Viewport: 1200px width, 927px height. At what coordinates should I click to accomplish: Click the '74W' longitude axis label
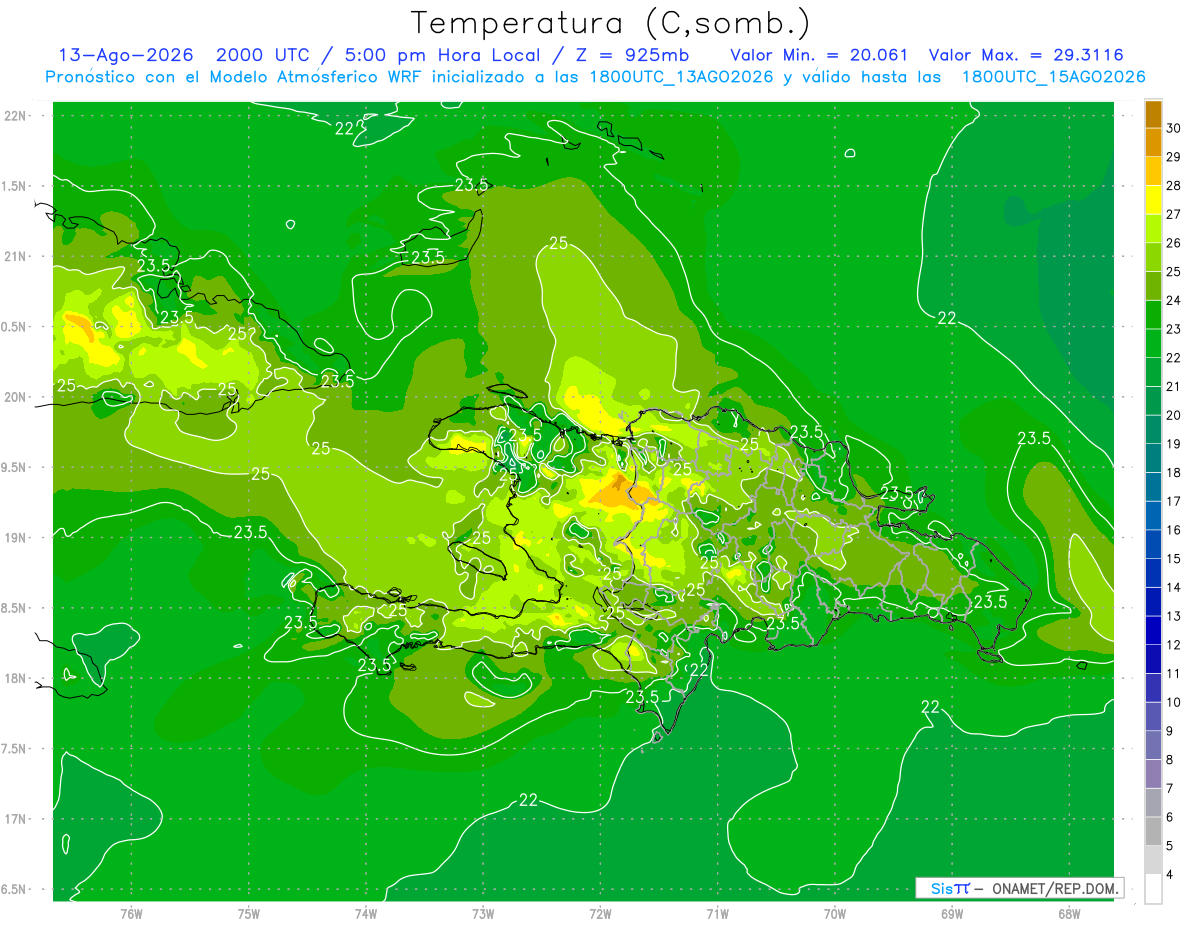[x=365, y=913]
